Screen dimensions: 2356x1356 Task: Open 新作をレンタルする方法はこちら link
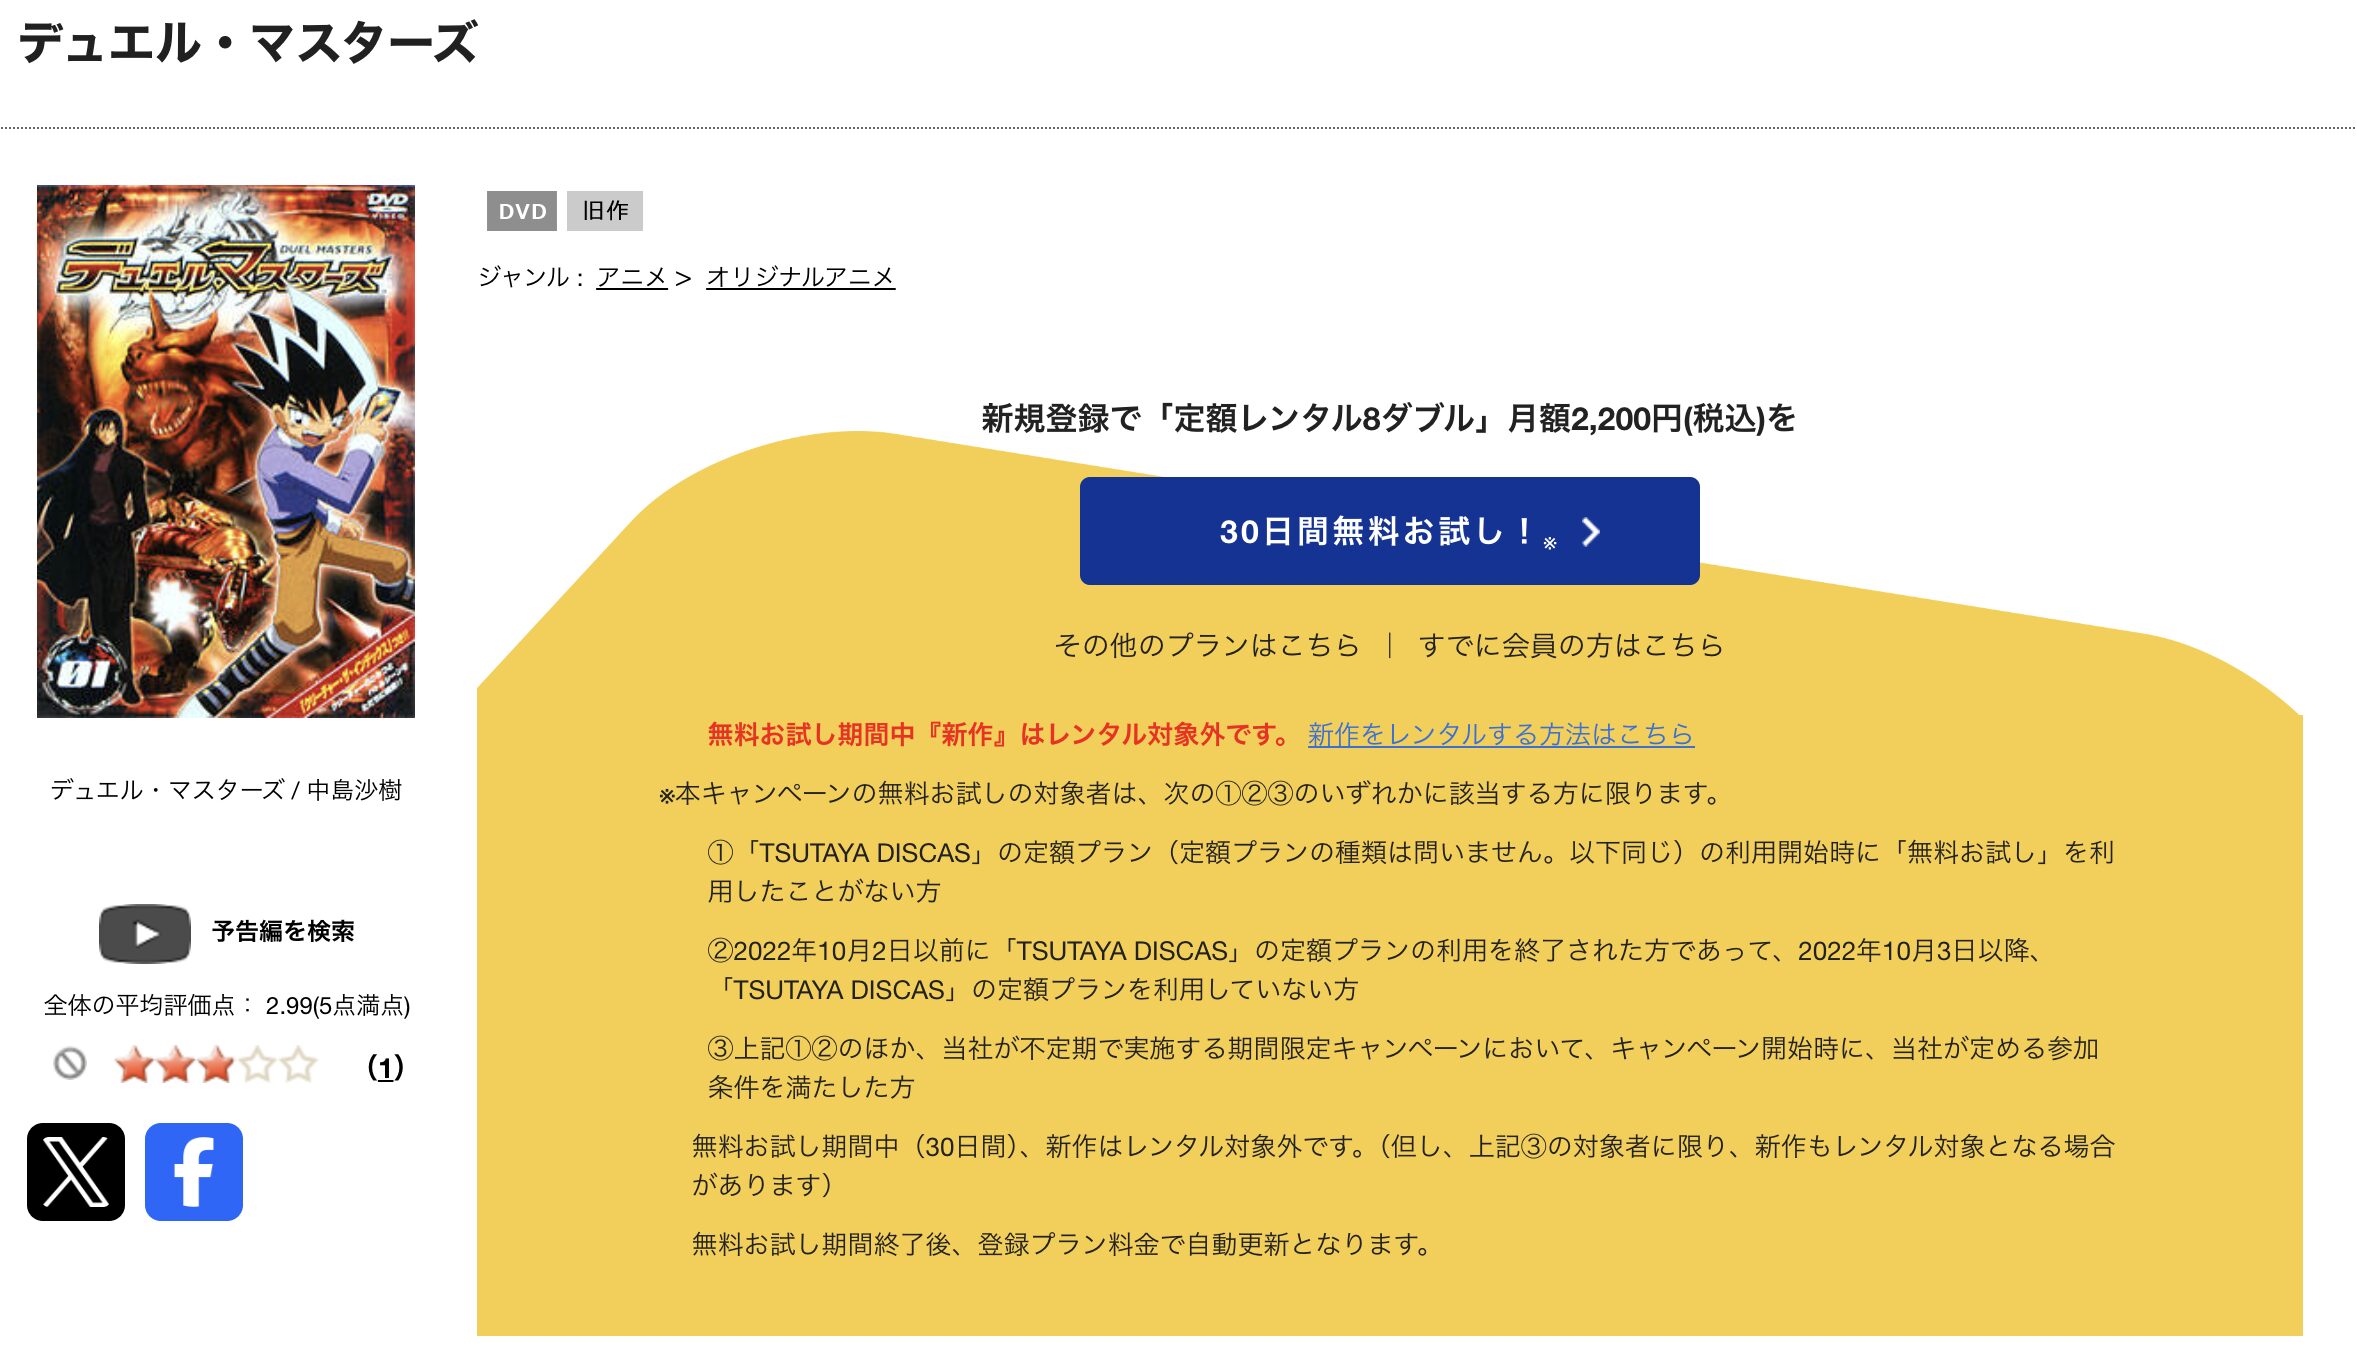[1501, 735]
